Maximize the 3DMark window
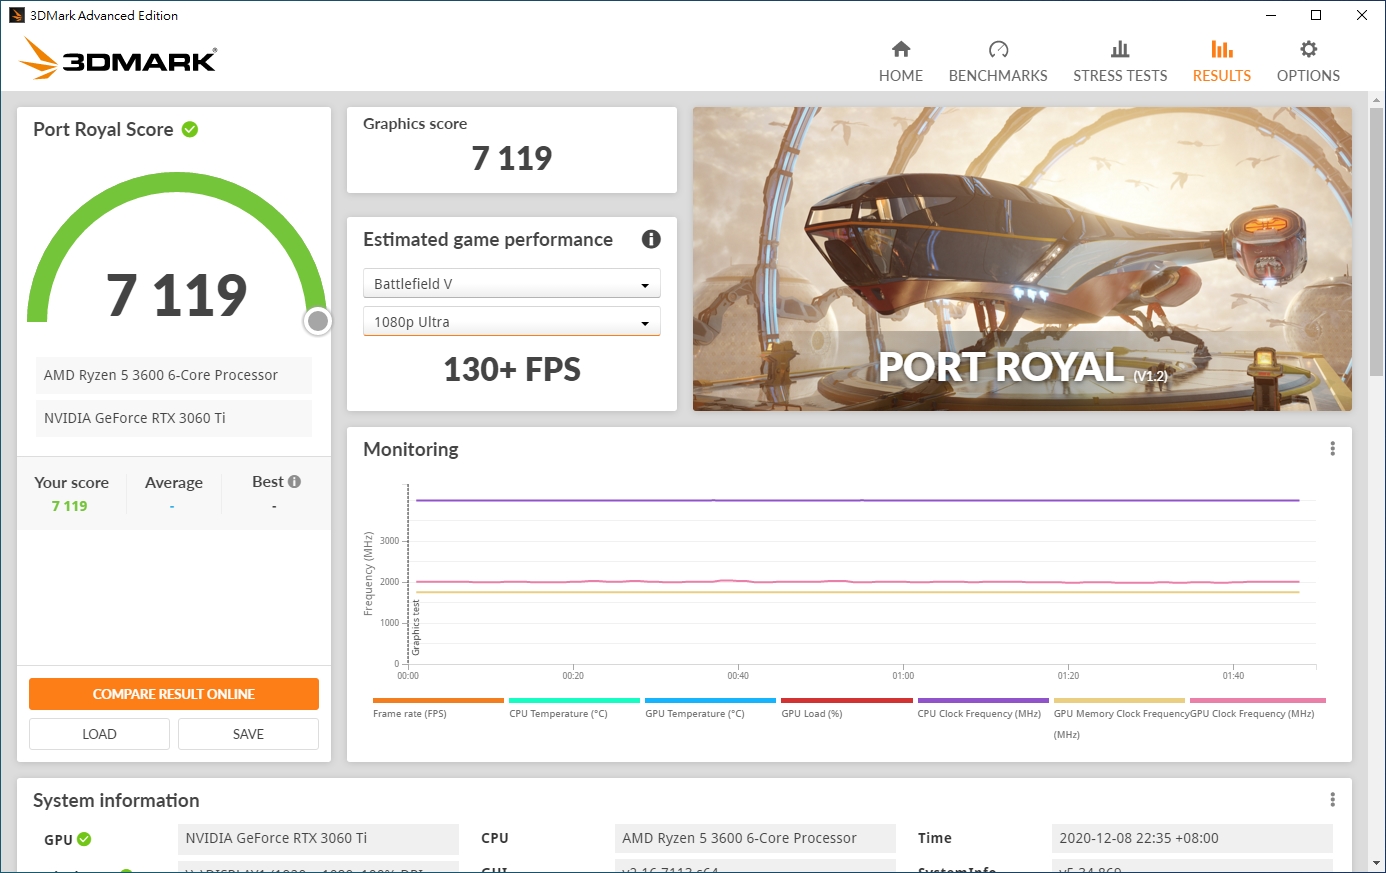1386x873 pixels. [1316, 15]
